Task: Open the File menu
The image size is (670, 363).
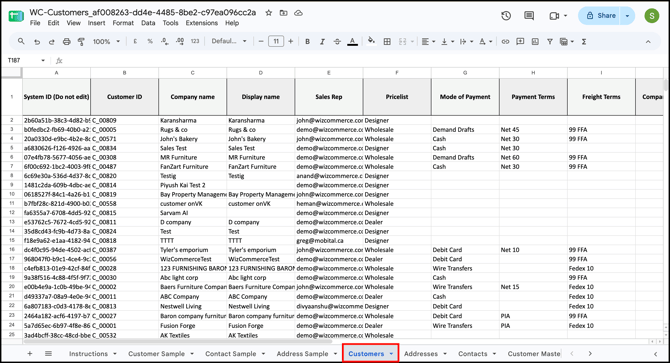Action: tap(35, 23)
